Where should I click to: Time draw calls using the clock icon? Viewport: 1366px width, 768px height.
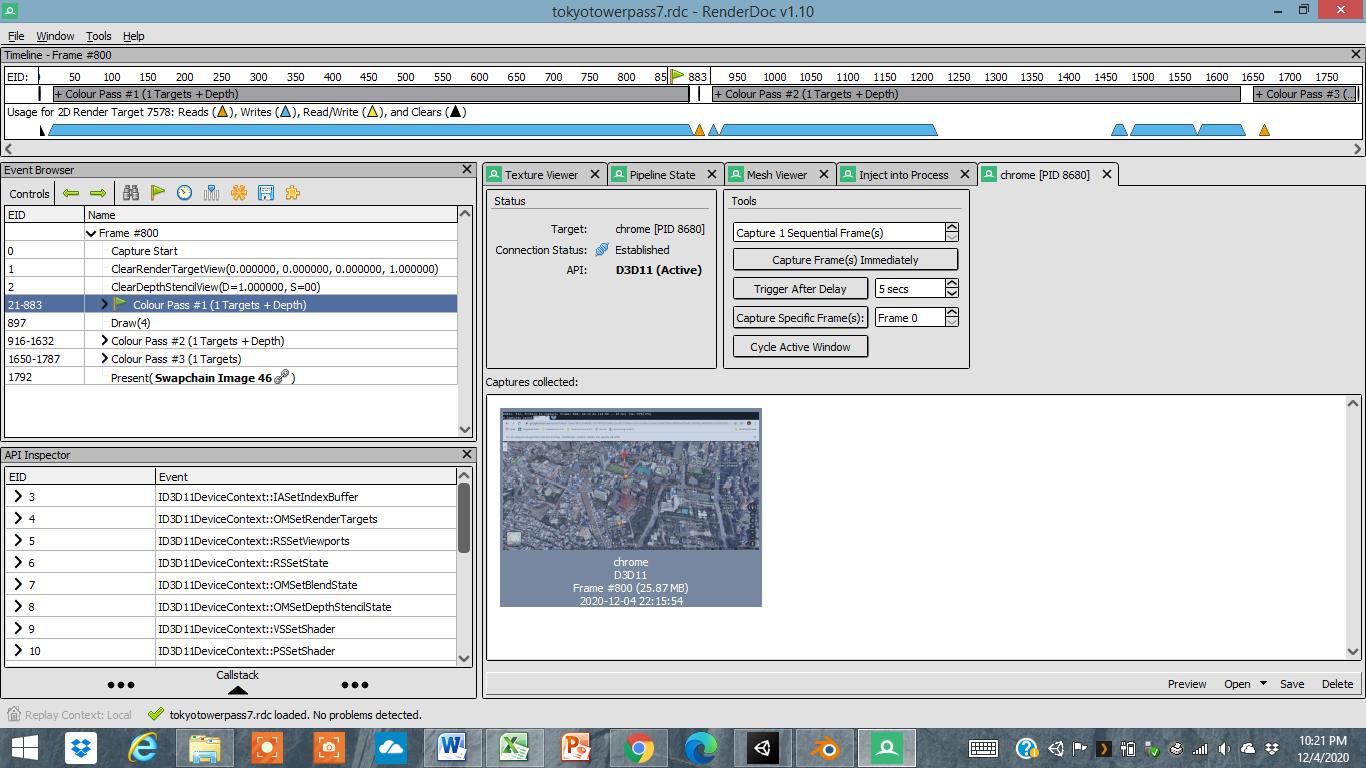tap(184, 193)
